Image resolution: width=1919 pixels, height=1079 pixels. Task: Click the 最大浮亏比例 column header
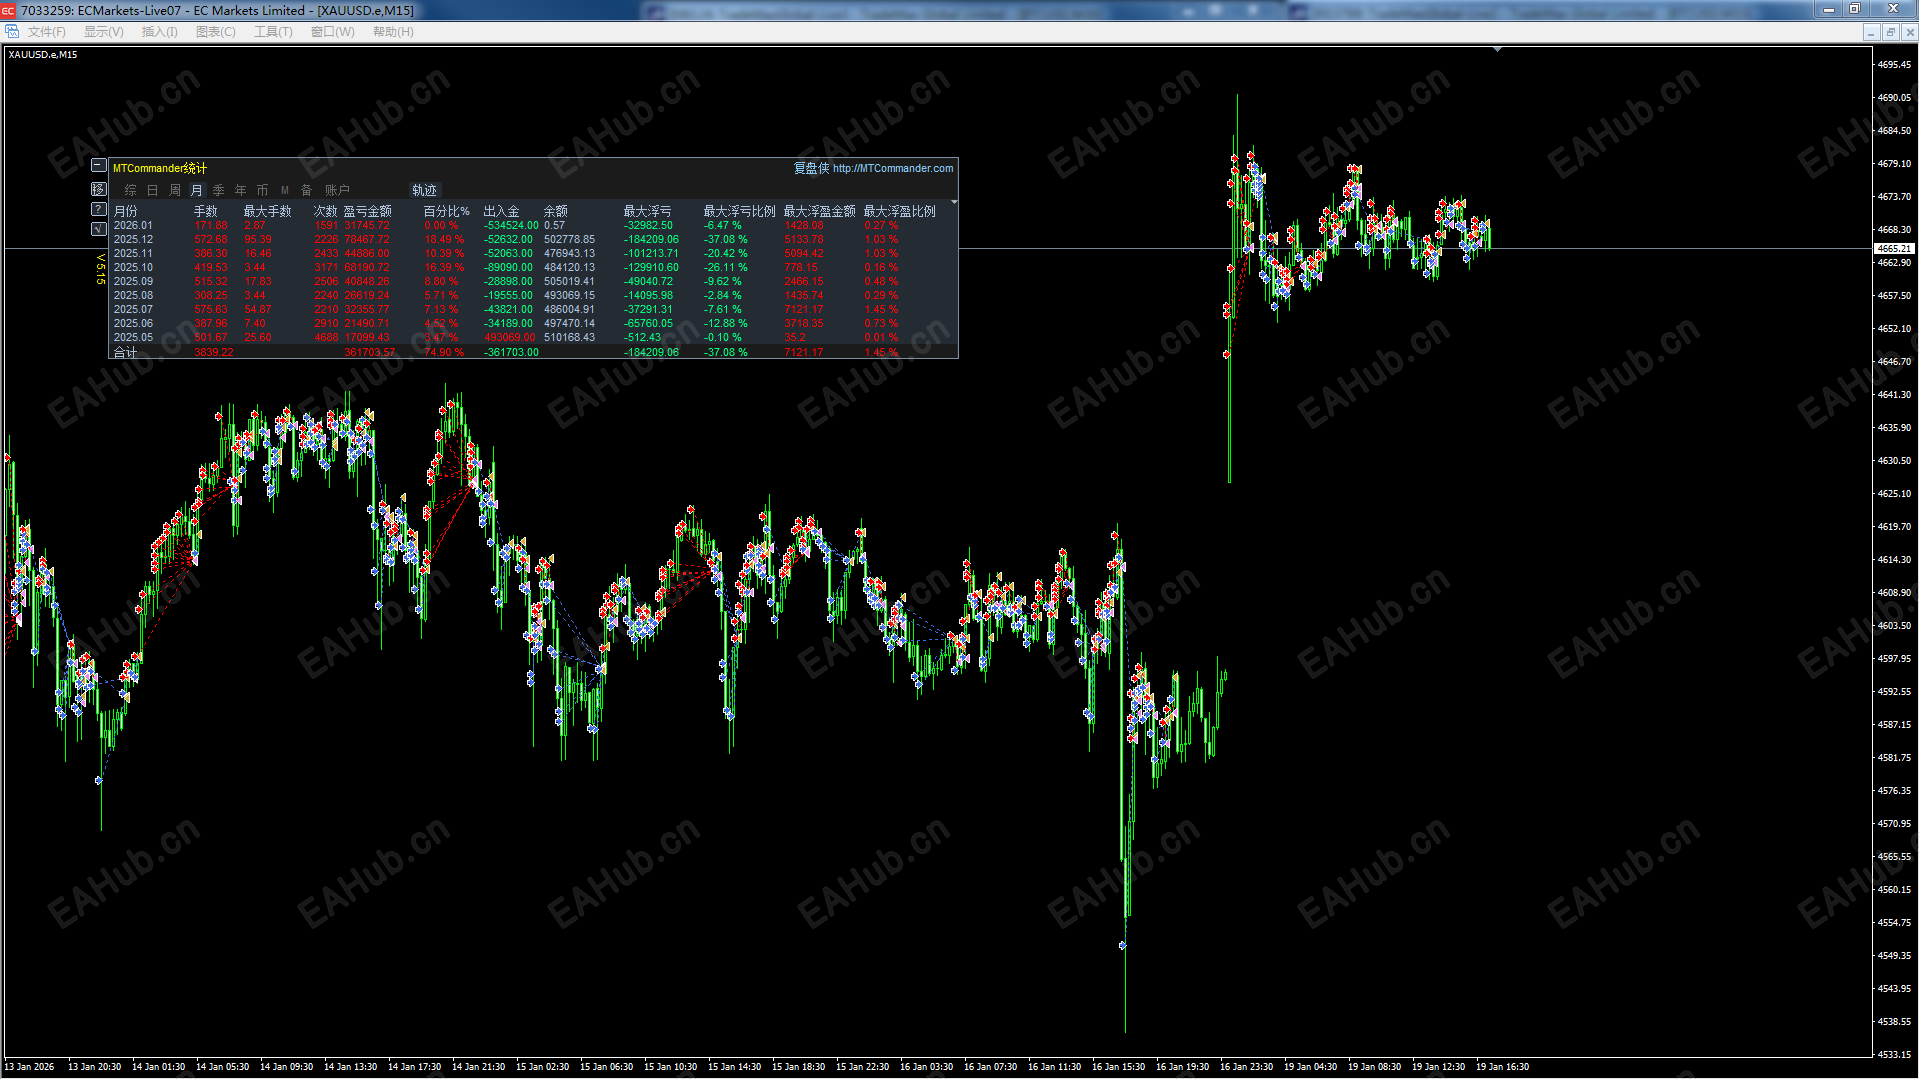pos(740,211)
